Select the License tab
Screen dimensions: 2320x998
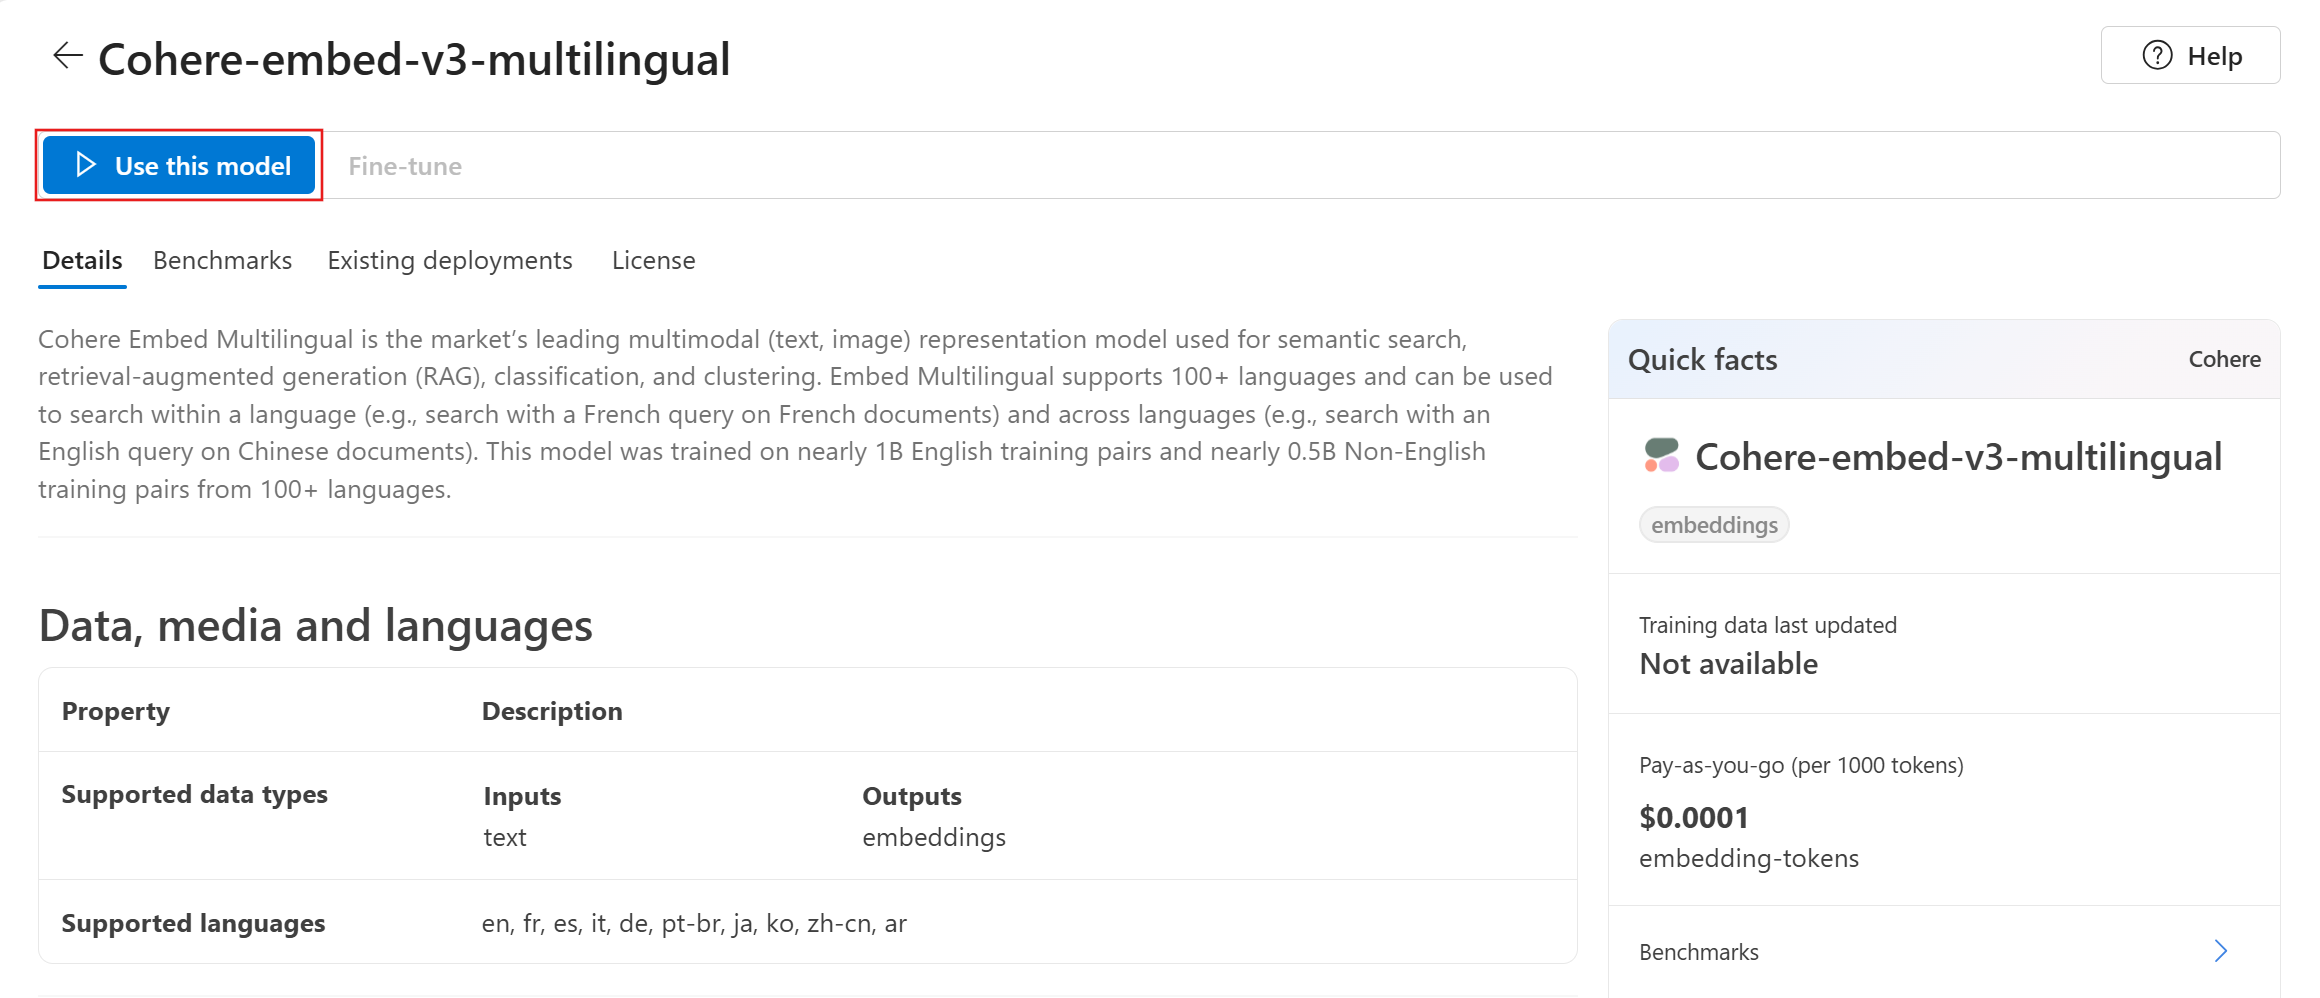click(653, 261)
